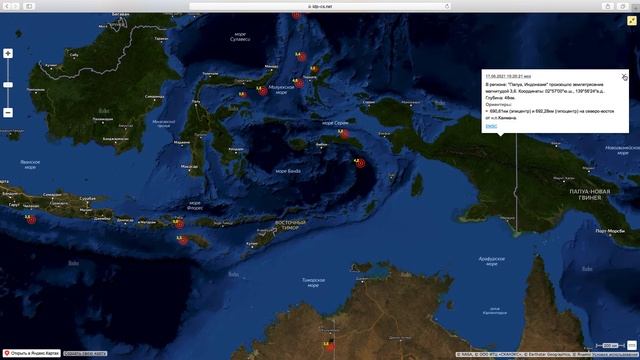Select the earthquake marker on Sumba island
640x360 pixels.
(x=183, y=240)
